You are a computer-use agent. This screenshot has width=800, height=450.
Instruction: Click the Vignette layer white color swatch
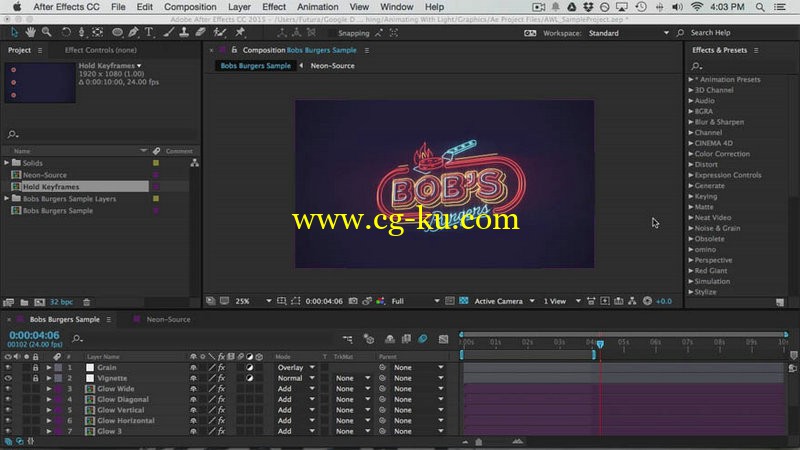pos(90,378)
